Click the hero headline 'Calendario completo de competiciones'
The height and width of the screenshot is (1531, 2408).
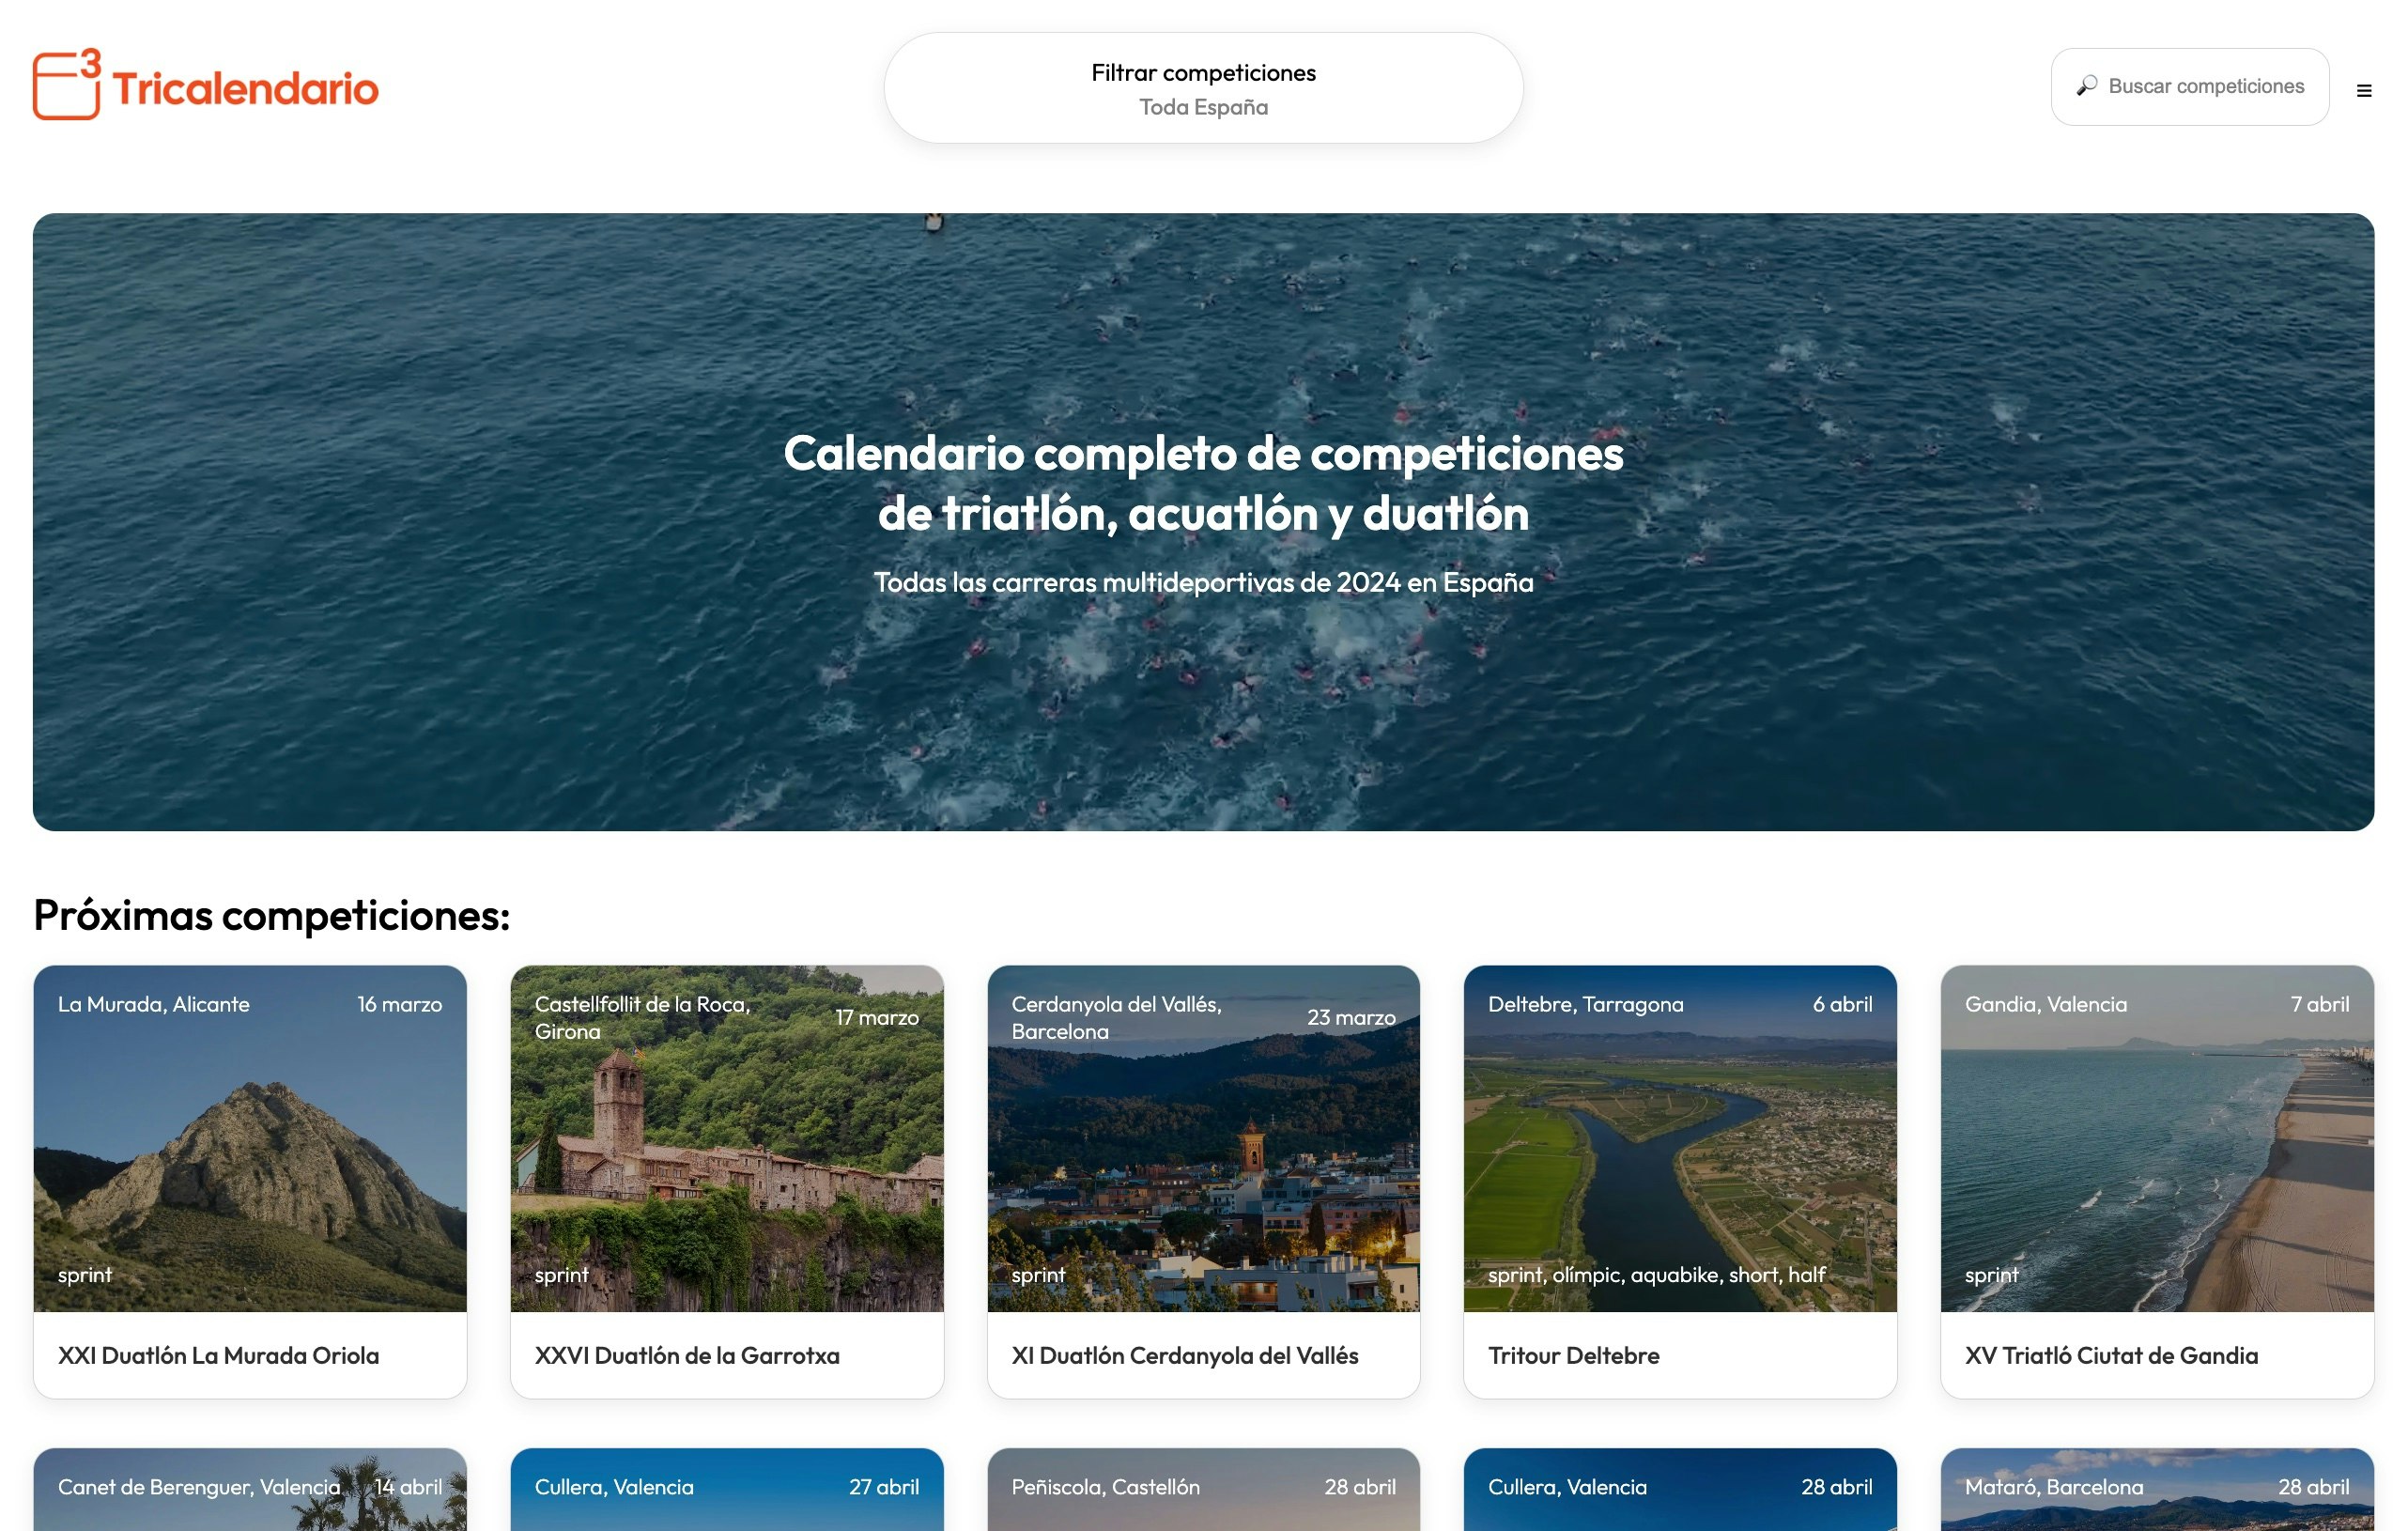coord(1203,453)
